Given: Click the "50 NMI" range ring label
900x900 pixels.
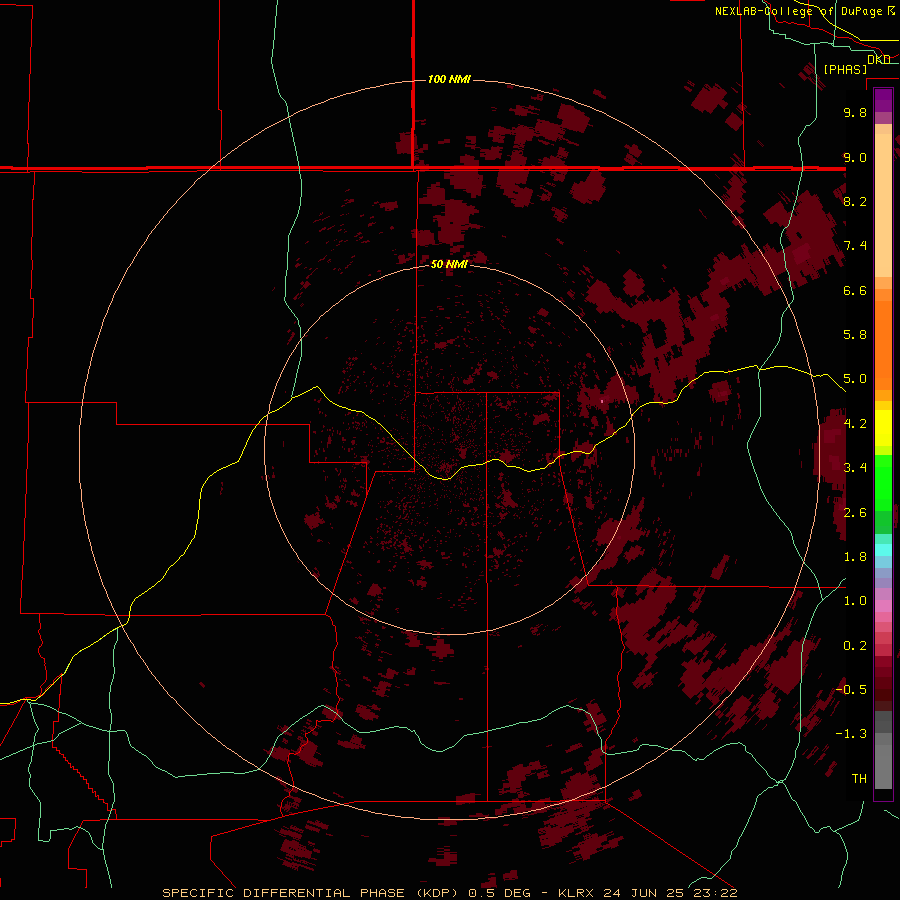Looking at the screenshot, I should [x=449, y=264].
